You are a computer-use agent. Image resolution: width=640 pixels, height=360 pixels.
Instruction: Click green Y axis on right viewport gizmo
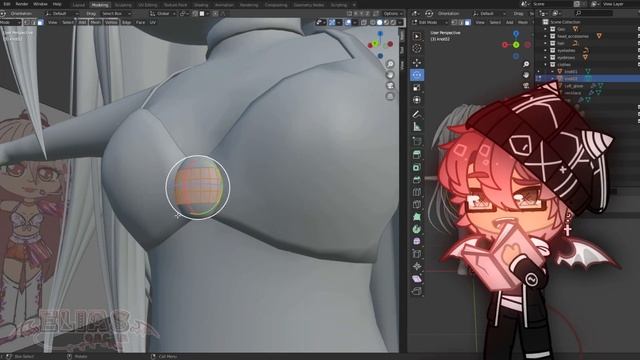[x=516, y=44]
